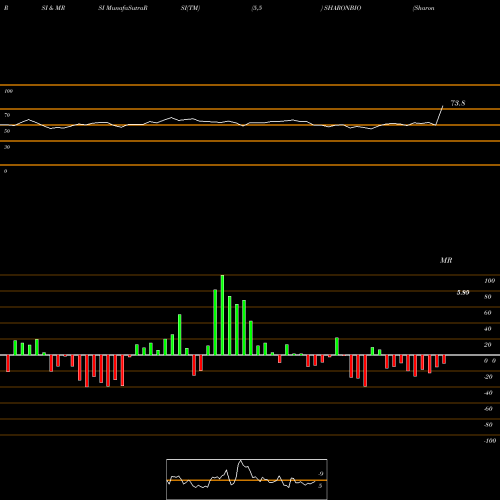This screenshot has height=500, width=500.
Task: Click the 60 label on MR axis
Action: [x=488, y=313]
